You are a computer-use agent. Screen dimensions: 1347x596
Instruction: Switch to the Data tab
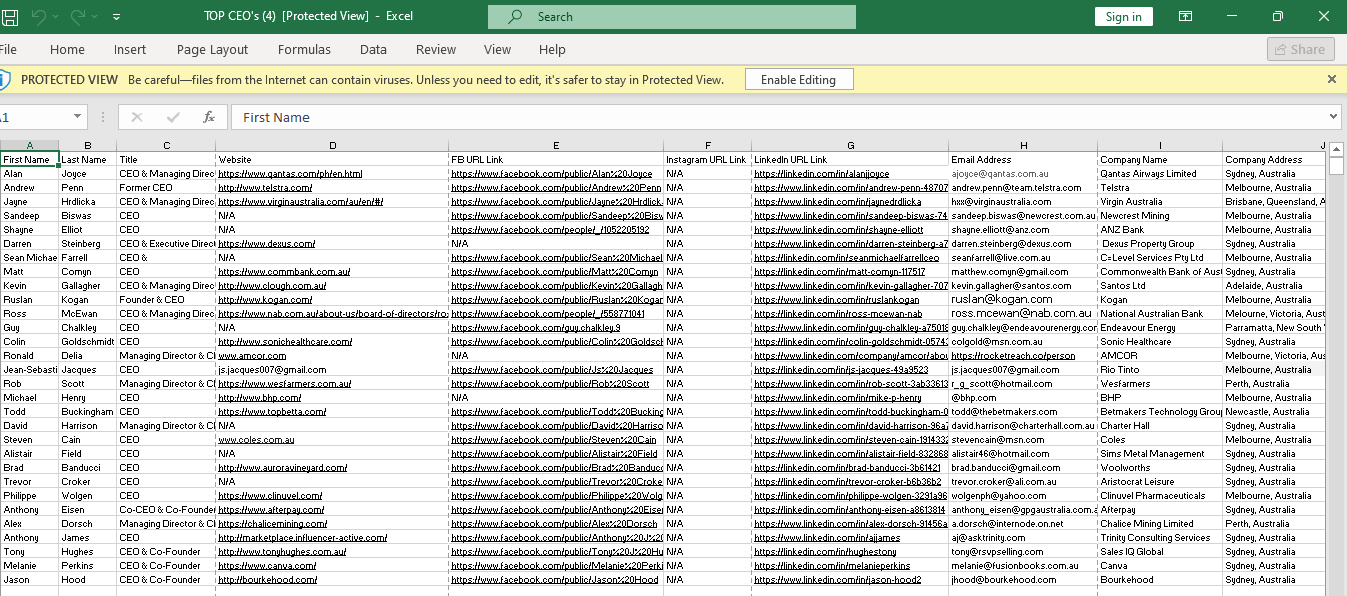coord(373,50)
